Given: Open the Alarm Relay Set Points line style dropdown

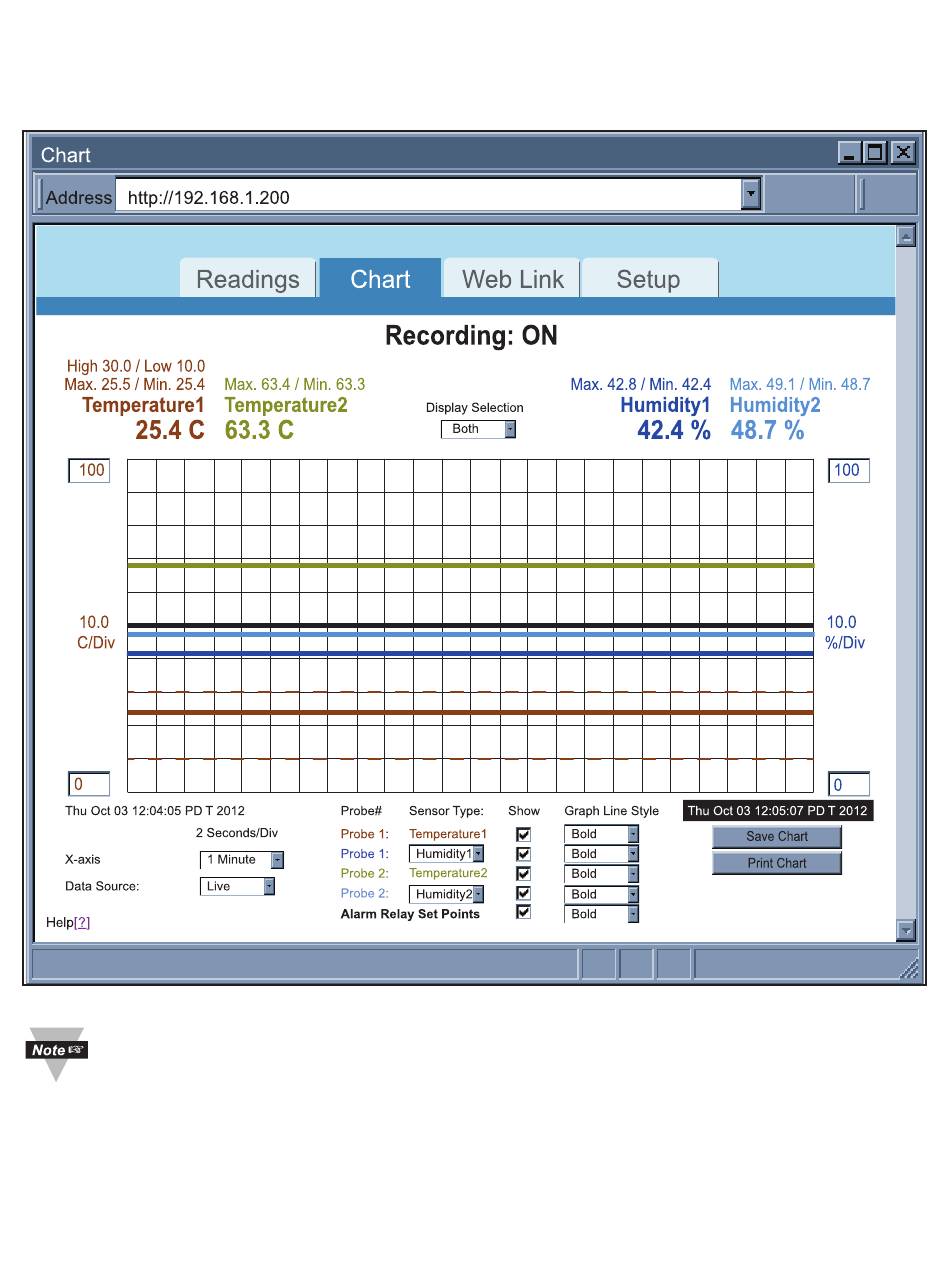Looking at the screenshot, I should pyautogui.click(x=601, y=914).
